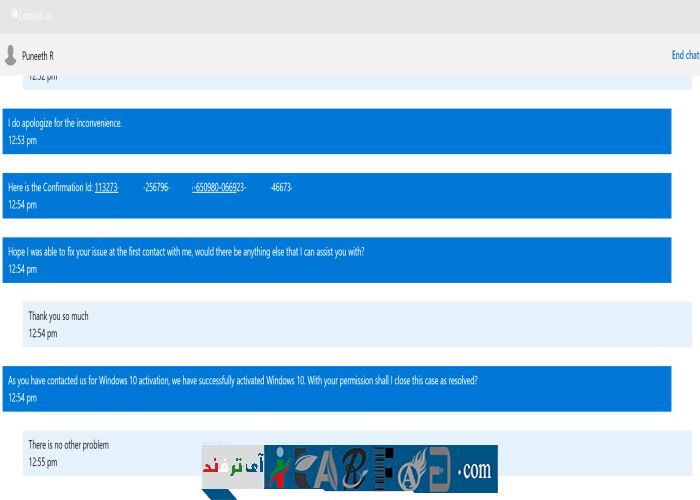The width and height of the screenshot is (700, 500).
Task: Click the "There is no other problem" reply
Action: [68, 444]
